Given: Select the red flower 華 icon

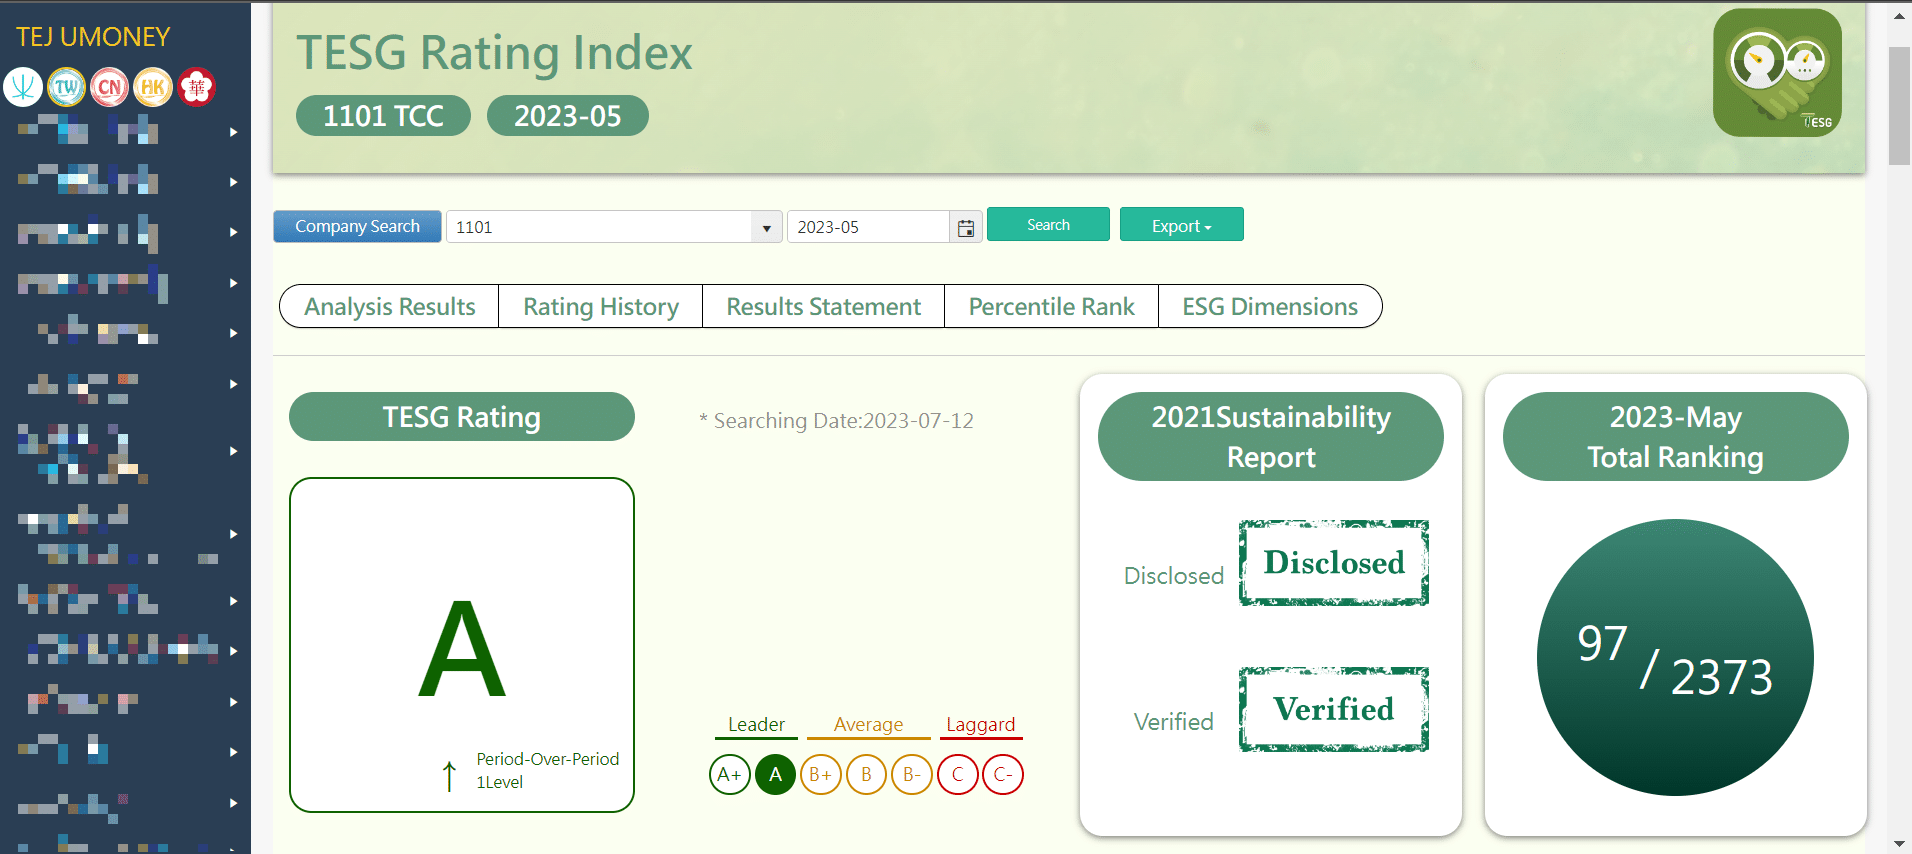Looking at the screenshot, I should point(197,87).
